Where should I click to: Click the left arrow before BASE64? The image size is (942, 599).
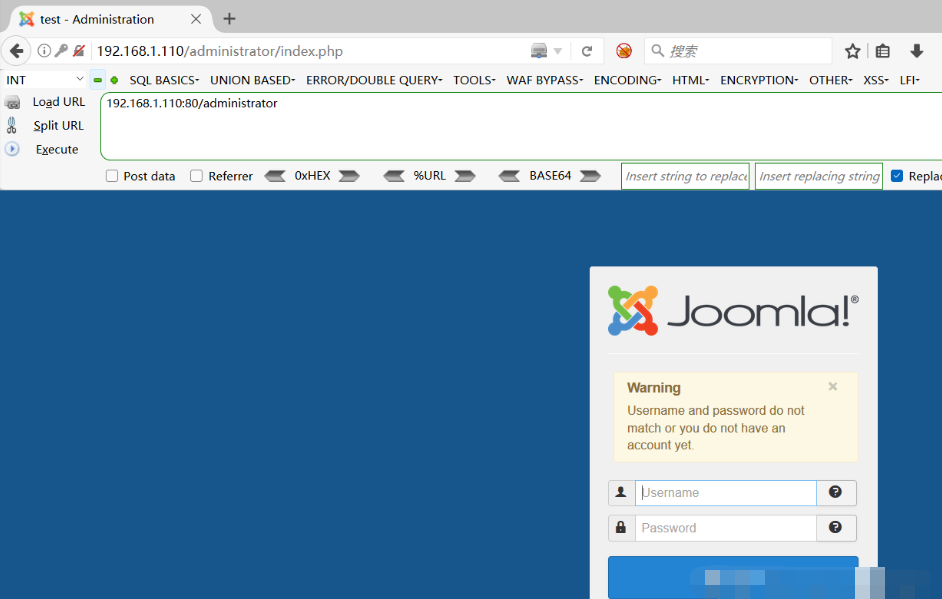[x=509, y=176]
